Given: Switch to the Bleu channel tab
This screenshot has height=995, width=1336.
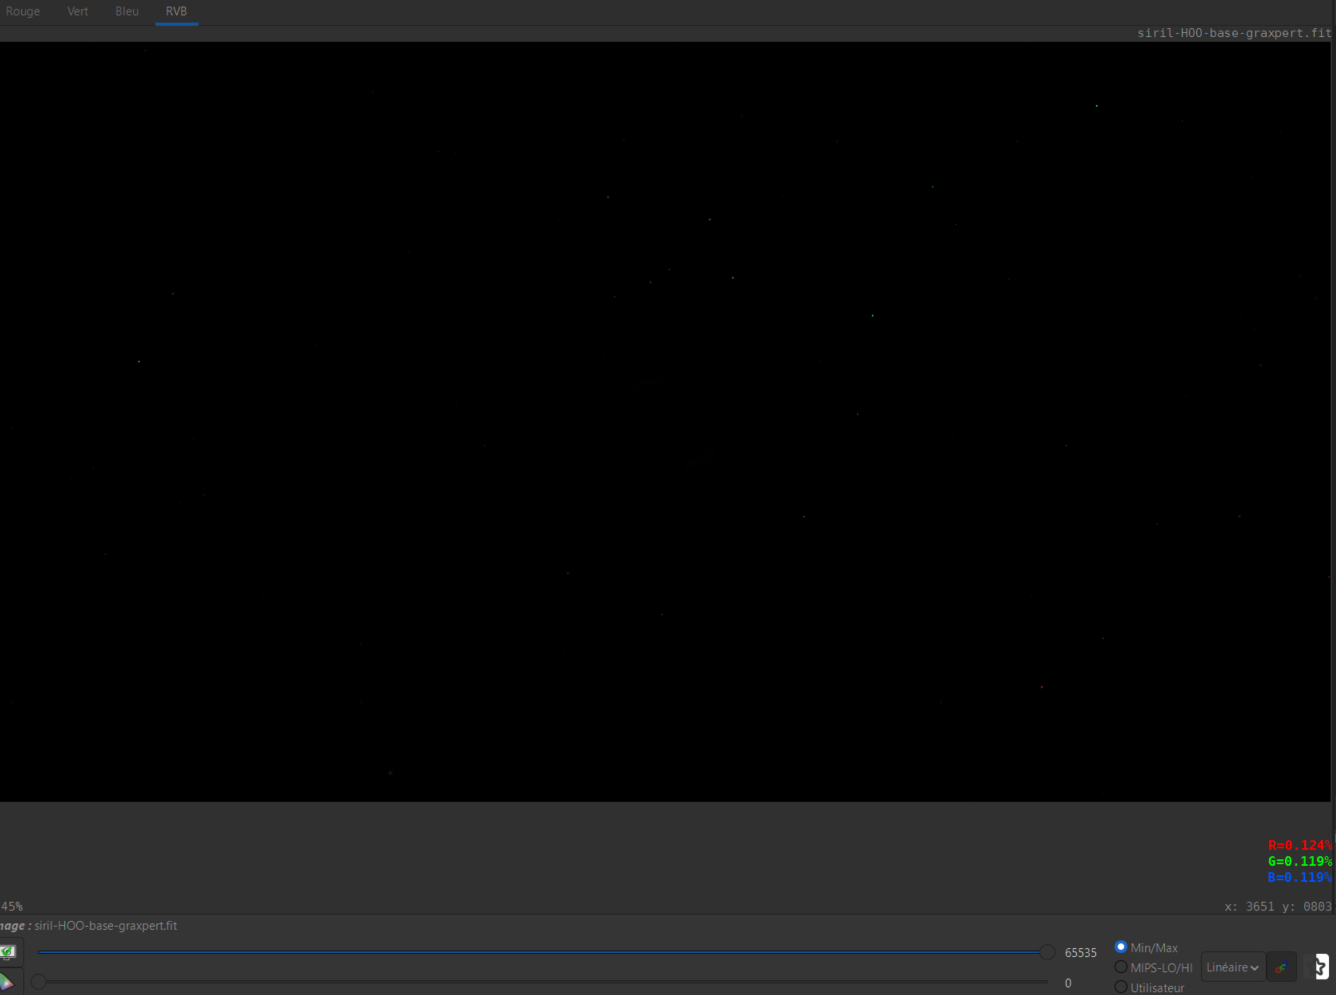Looking at the screenshot, I should click(127, 12).
